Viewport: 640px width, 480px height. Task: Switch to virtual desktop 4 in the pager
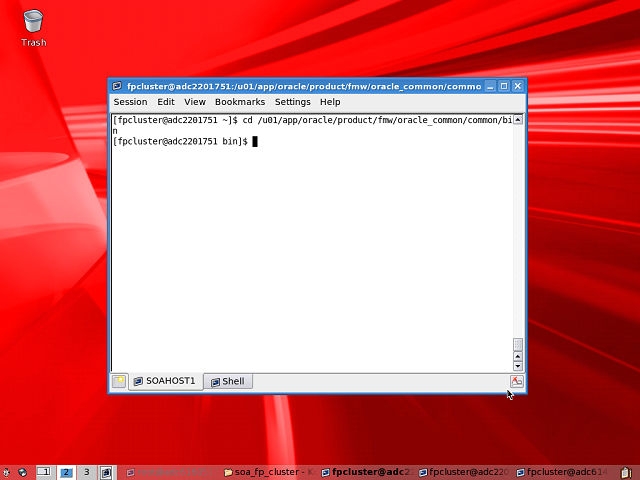(x=107, y=472)
